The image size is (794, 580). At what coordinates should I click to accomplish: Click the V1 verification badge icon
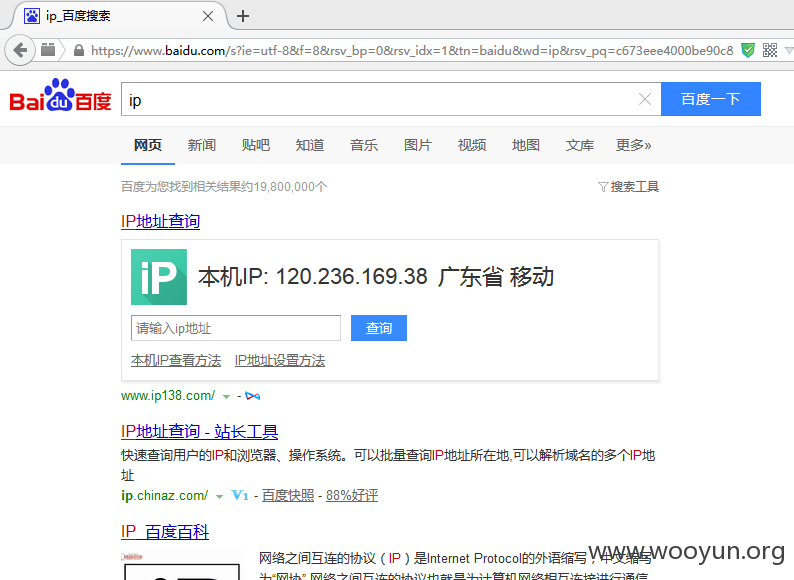(240, 495)
